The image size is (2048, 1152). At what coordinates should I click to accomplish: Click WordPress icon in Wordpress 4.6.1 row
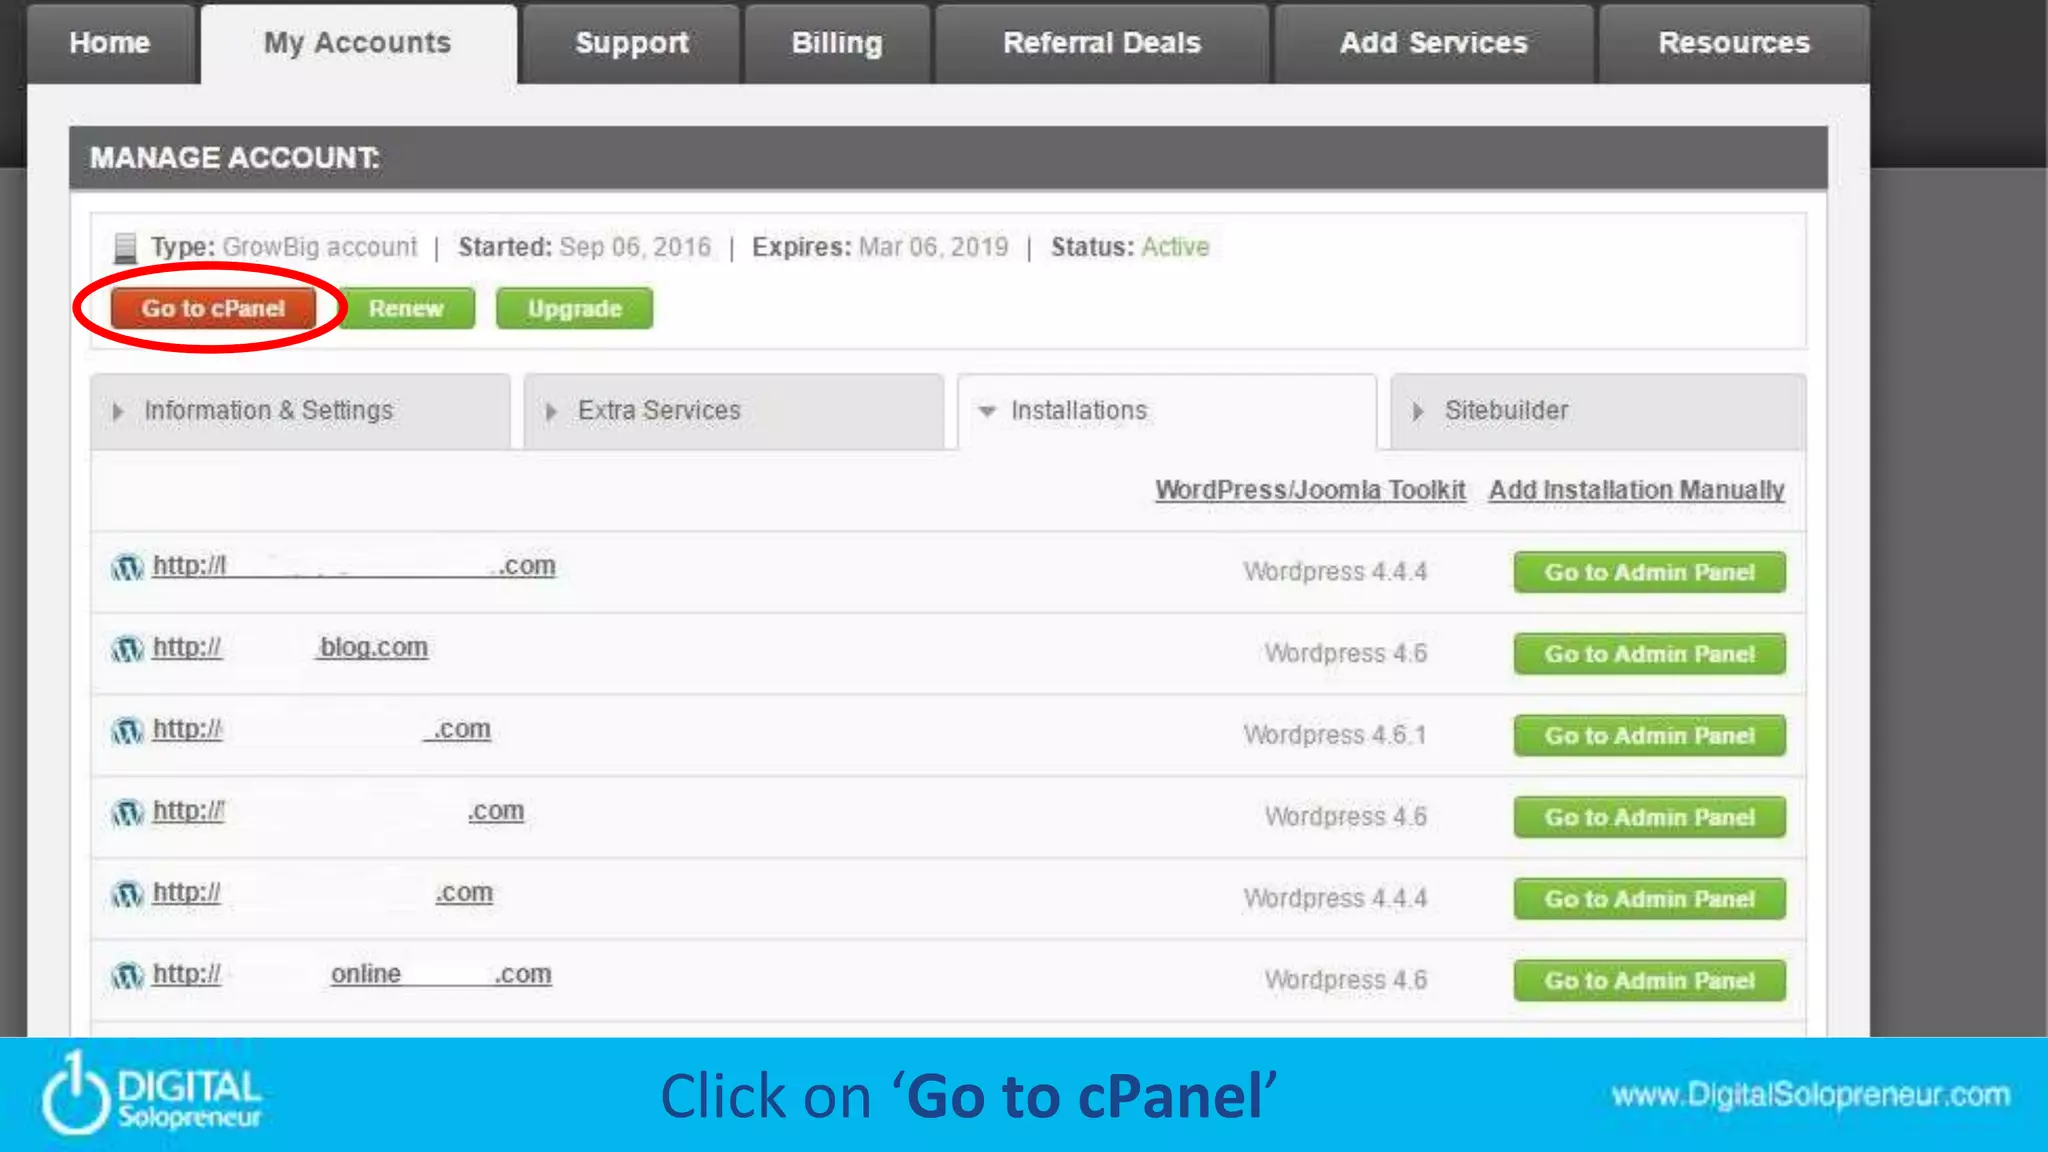coord(127,732)
